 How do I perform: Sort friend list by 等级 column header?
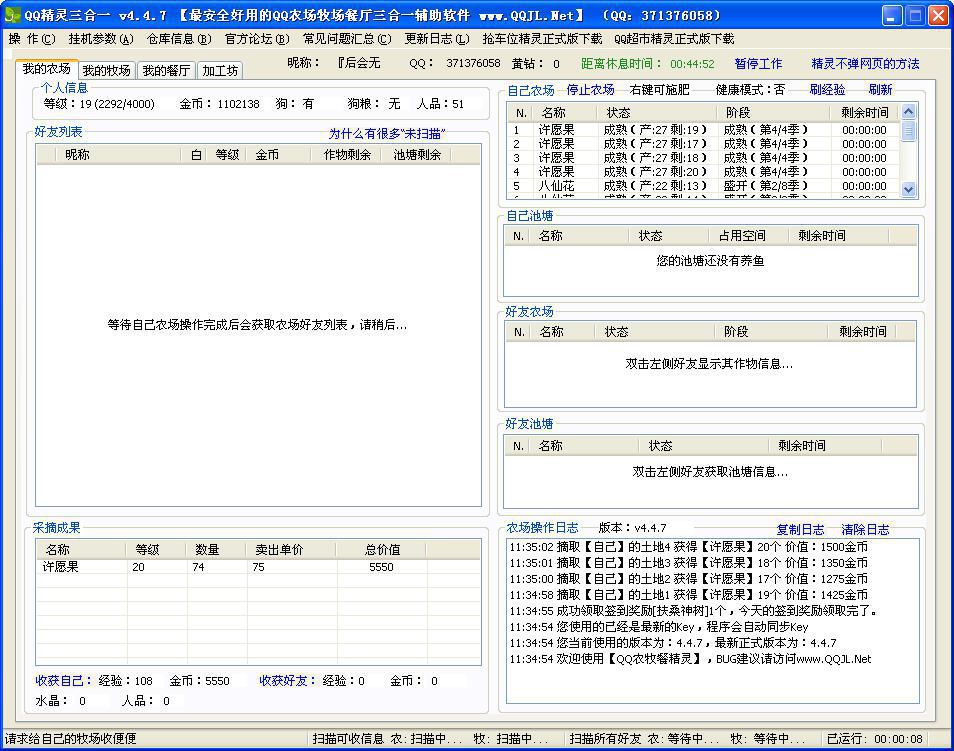(227, 155)
